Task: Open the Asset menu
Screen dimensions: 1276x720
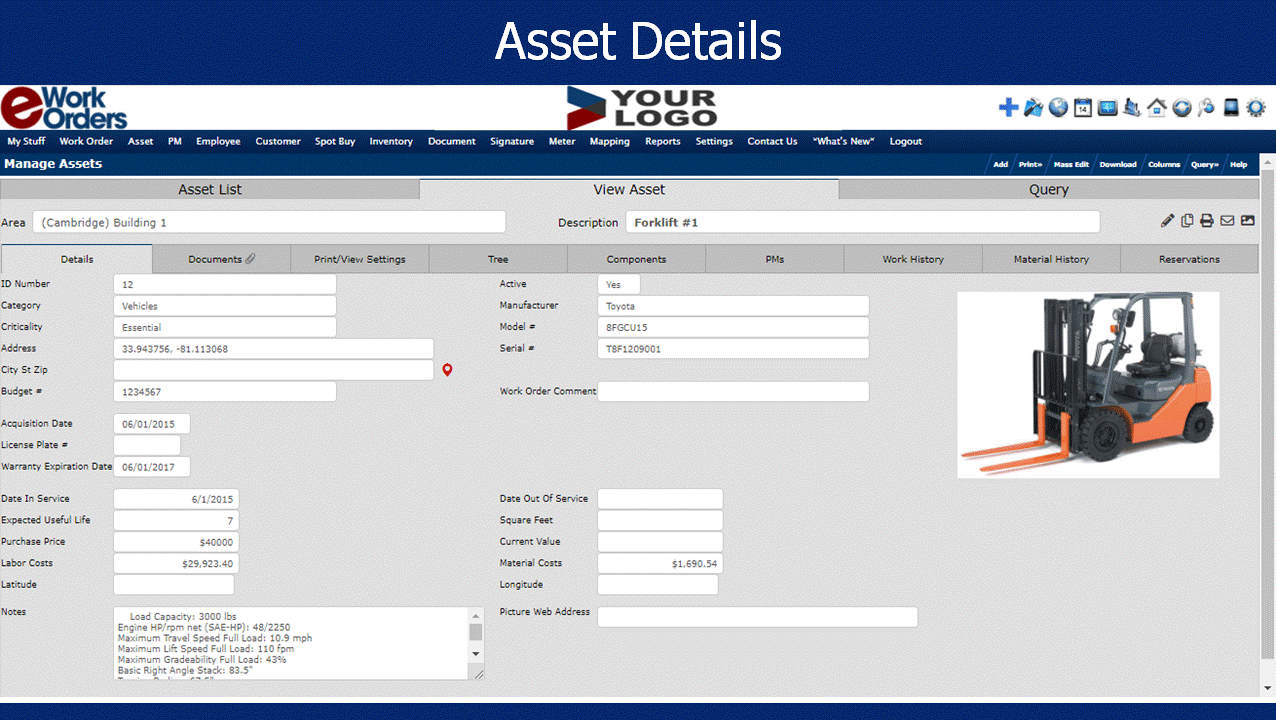Action: [x=141, y=141]
